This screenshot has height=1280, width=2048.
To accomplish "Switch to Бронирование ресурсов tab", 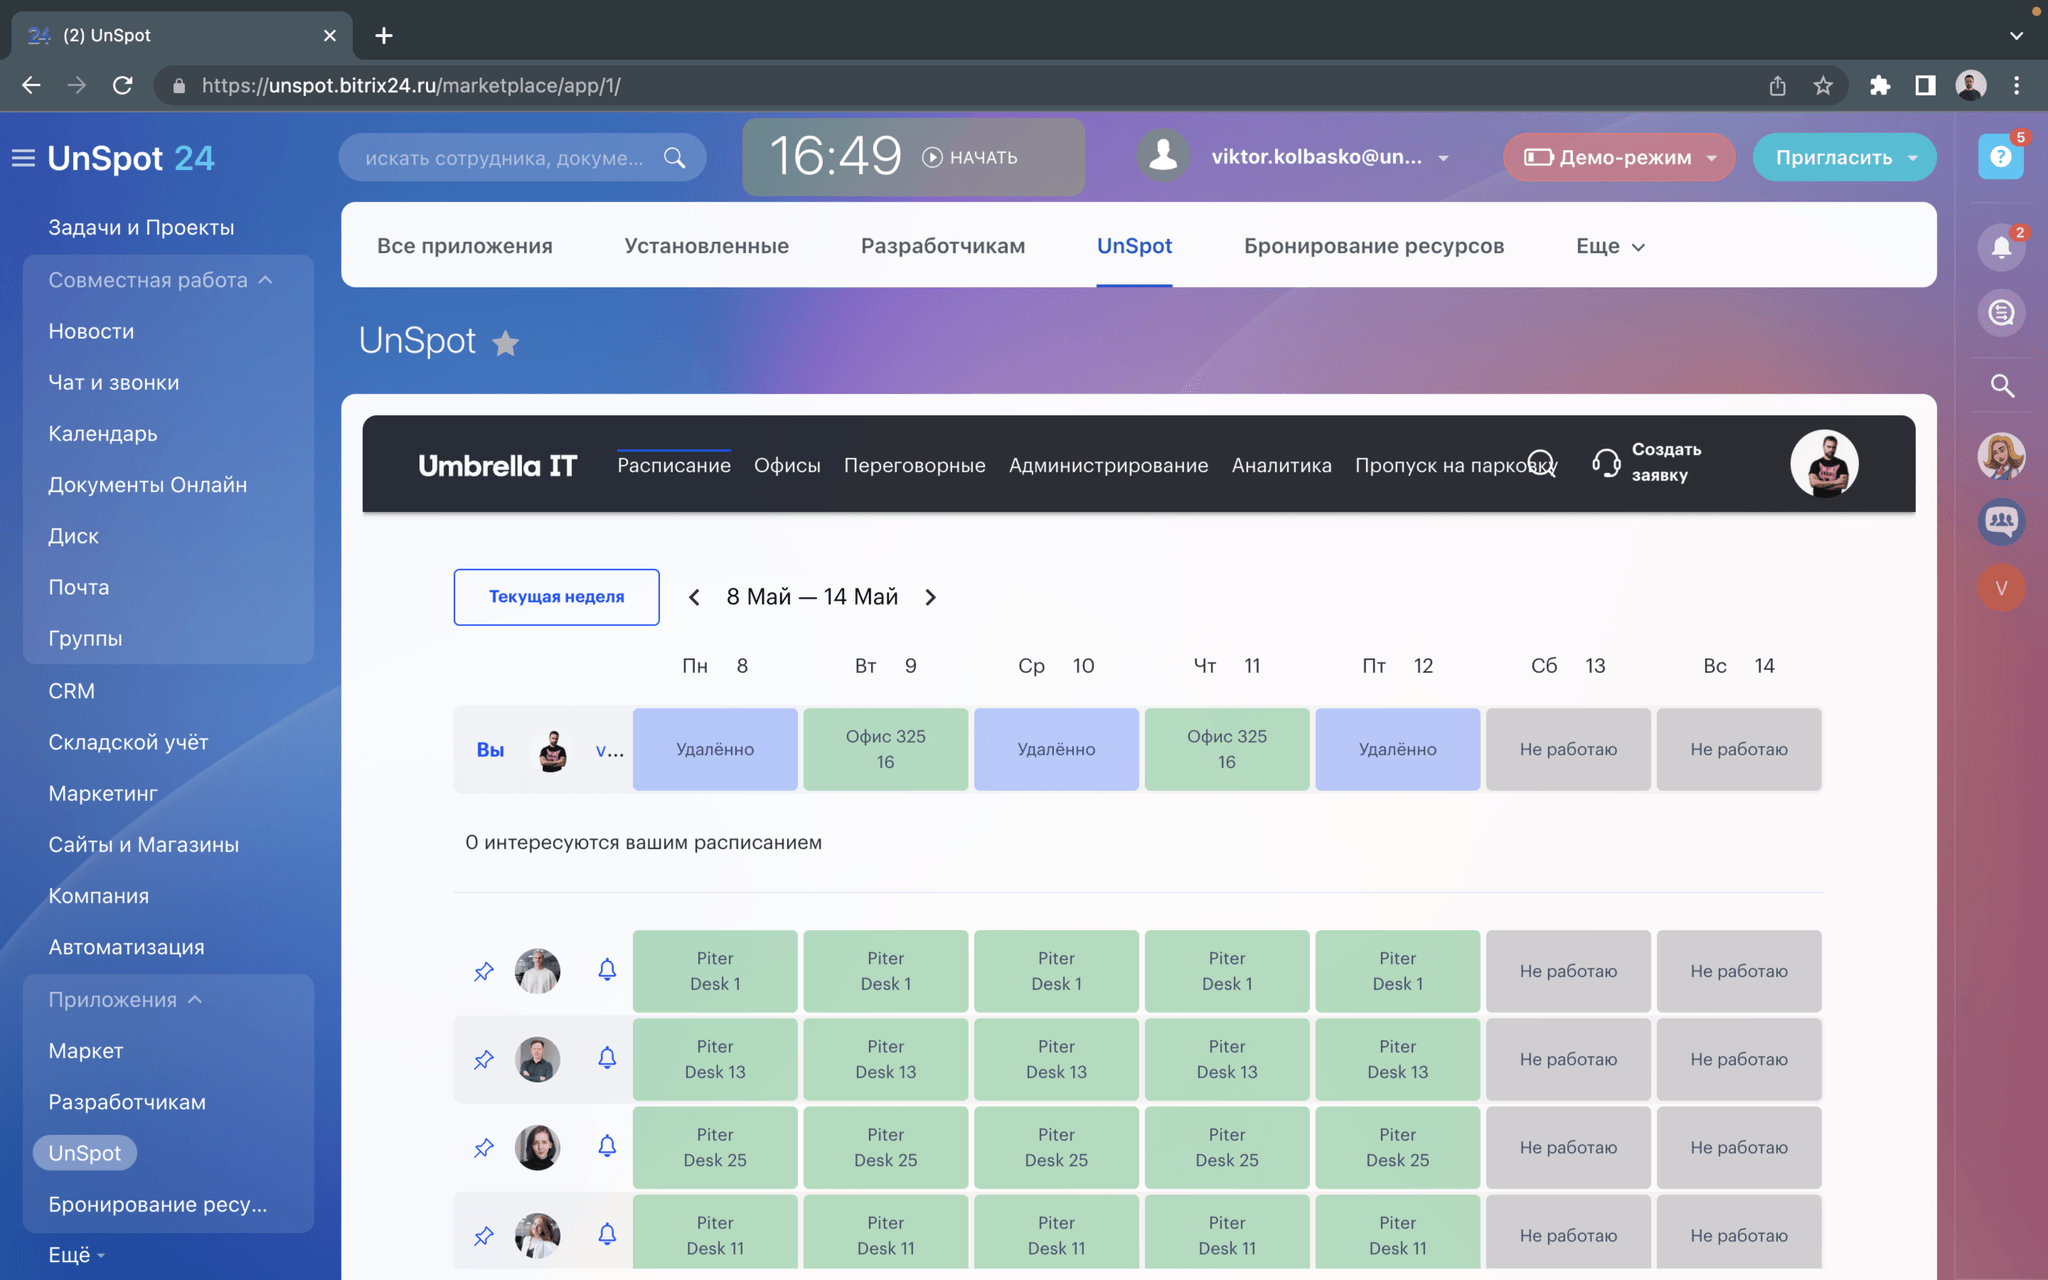I will point(1373,246).
